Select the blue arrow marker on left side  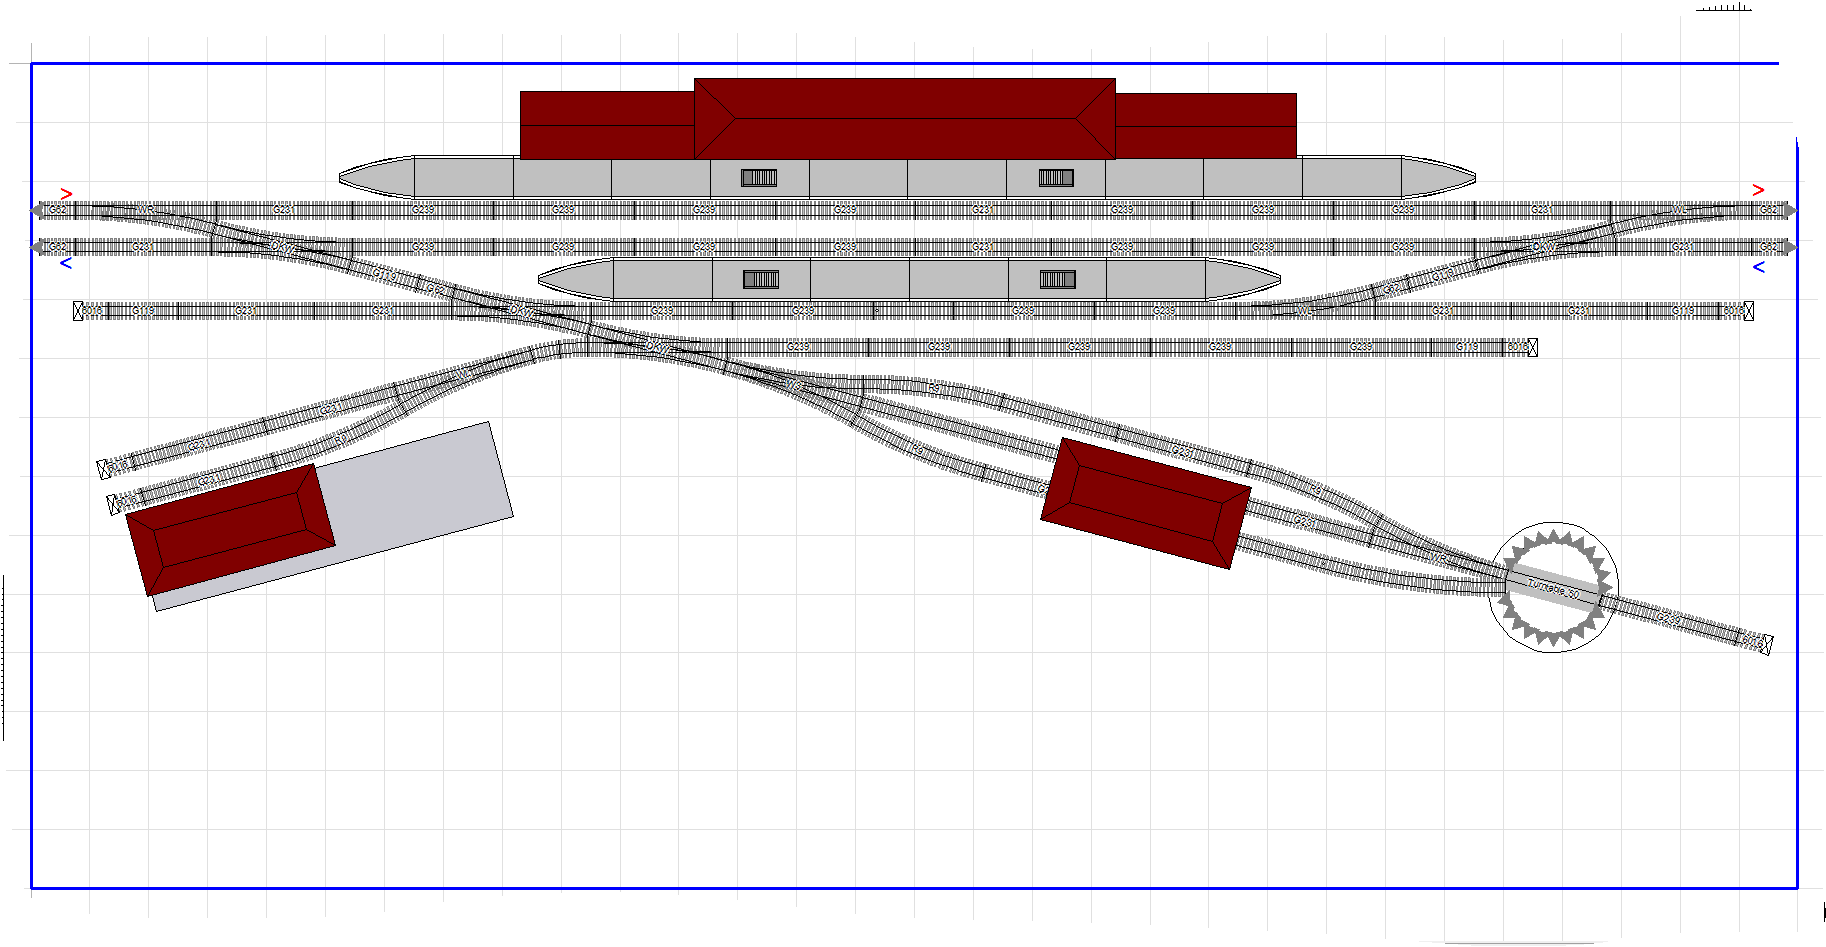(66, 264)
